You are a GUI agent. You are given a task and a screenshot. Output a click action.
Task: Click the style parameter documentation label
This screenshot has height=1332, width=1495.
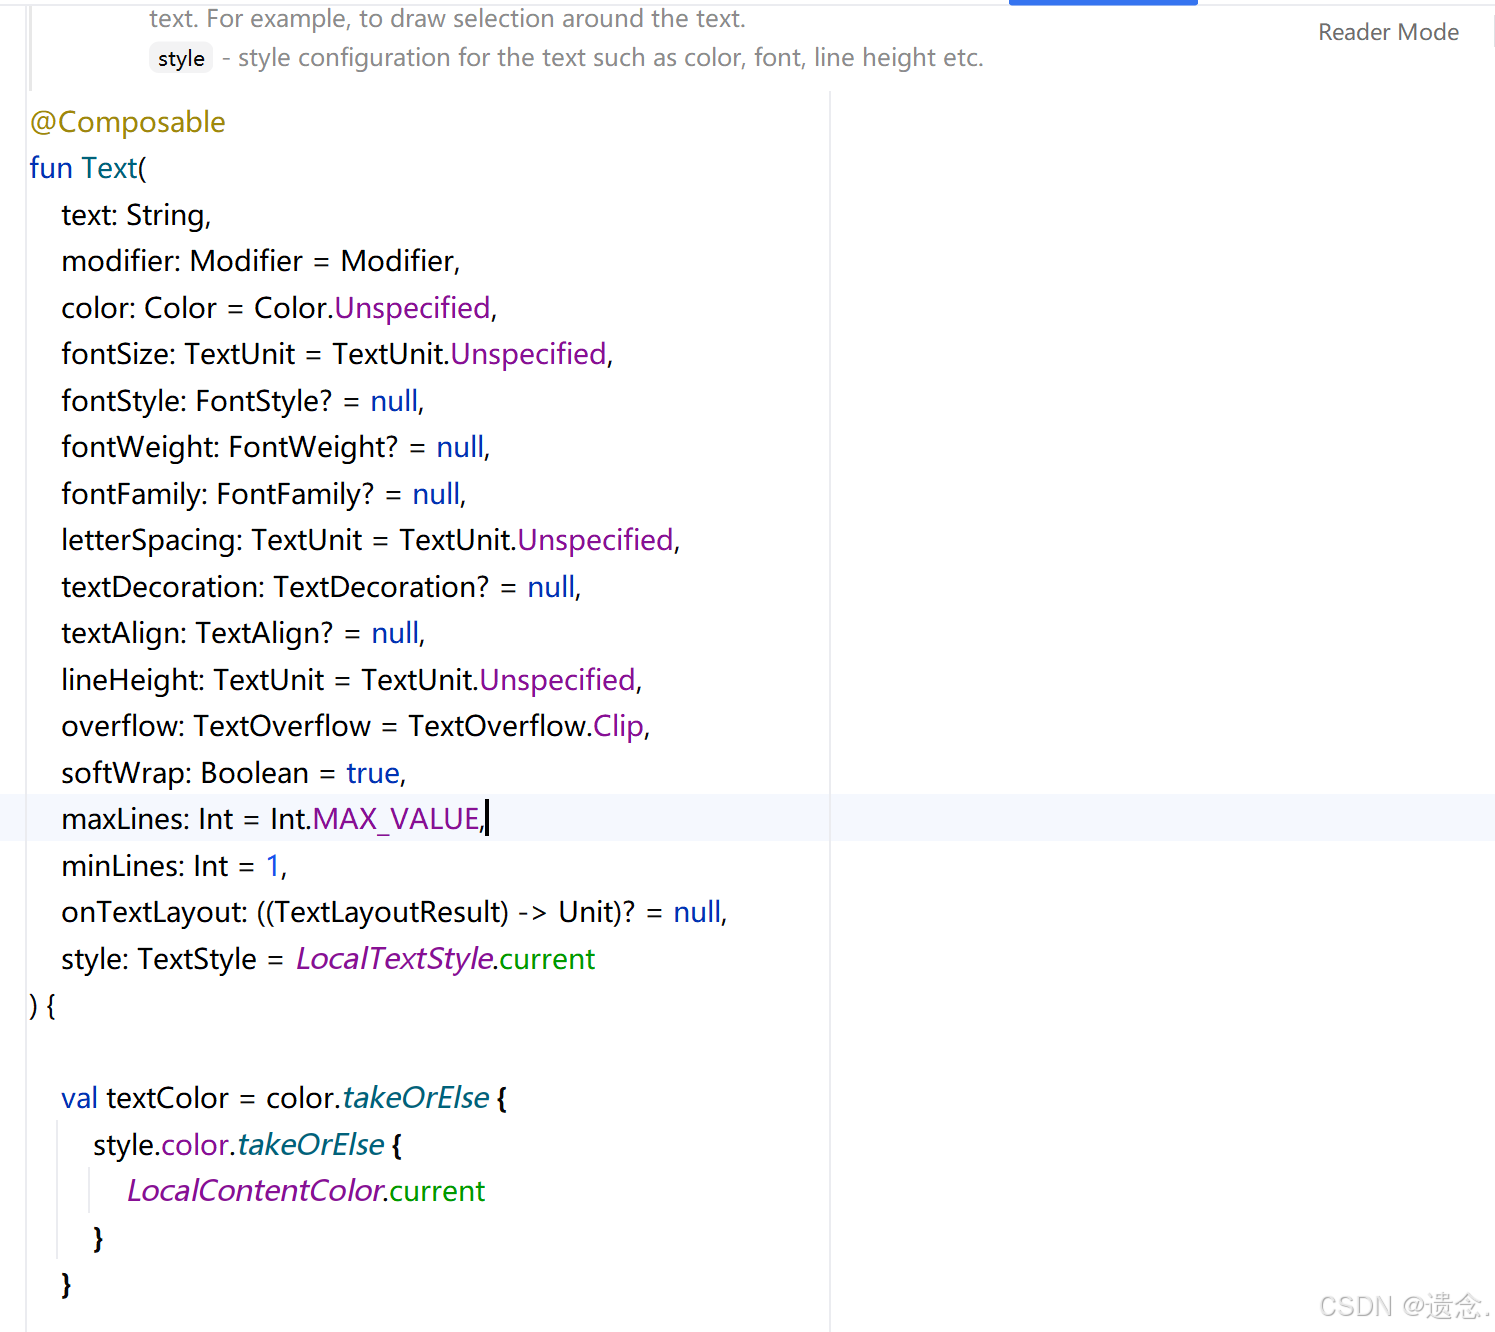pyautogui.click(x=181, y=58)
